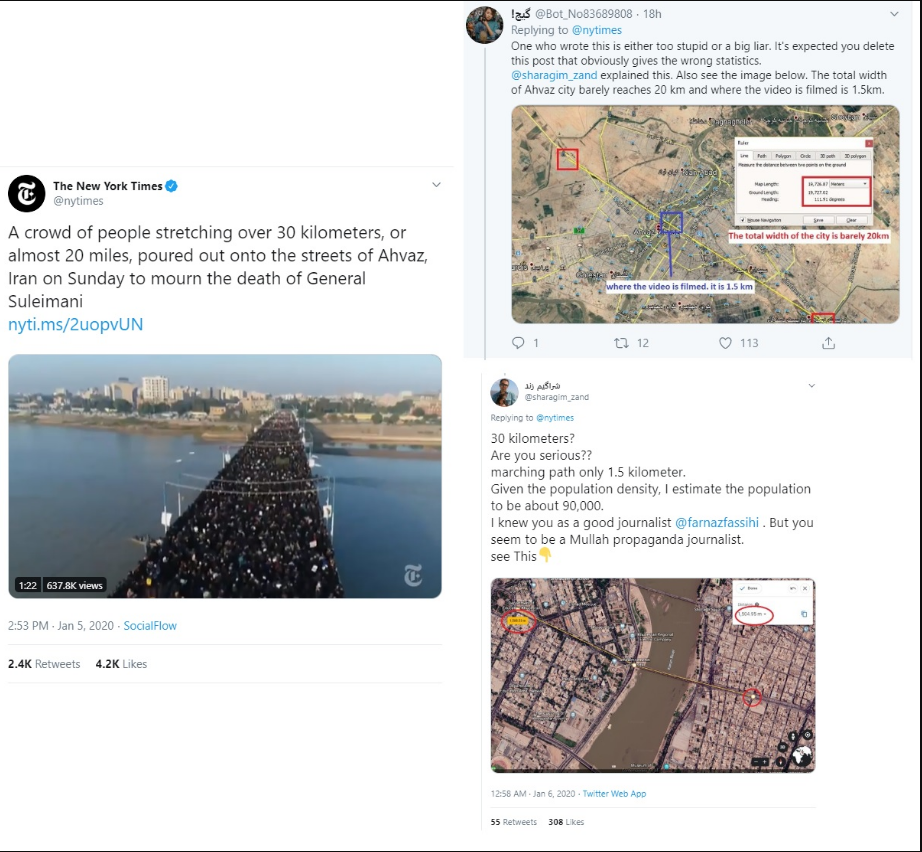Click the blue verified badge beside New York Times
The width and height of the screenshot is (922, 852).
172,186
